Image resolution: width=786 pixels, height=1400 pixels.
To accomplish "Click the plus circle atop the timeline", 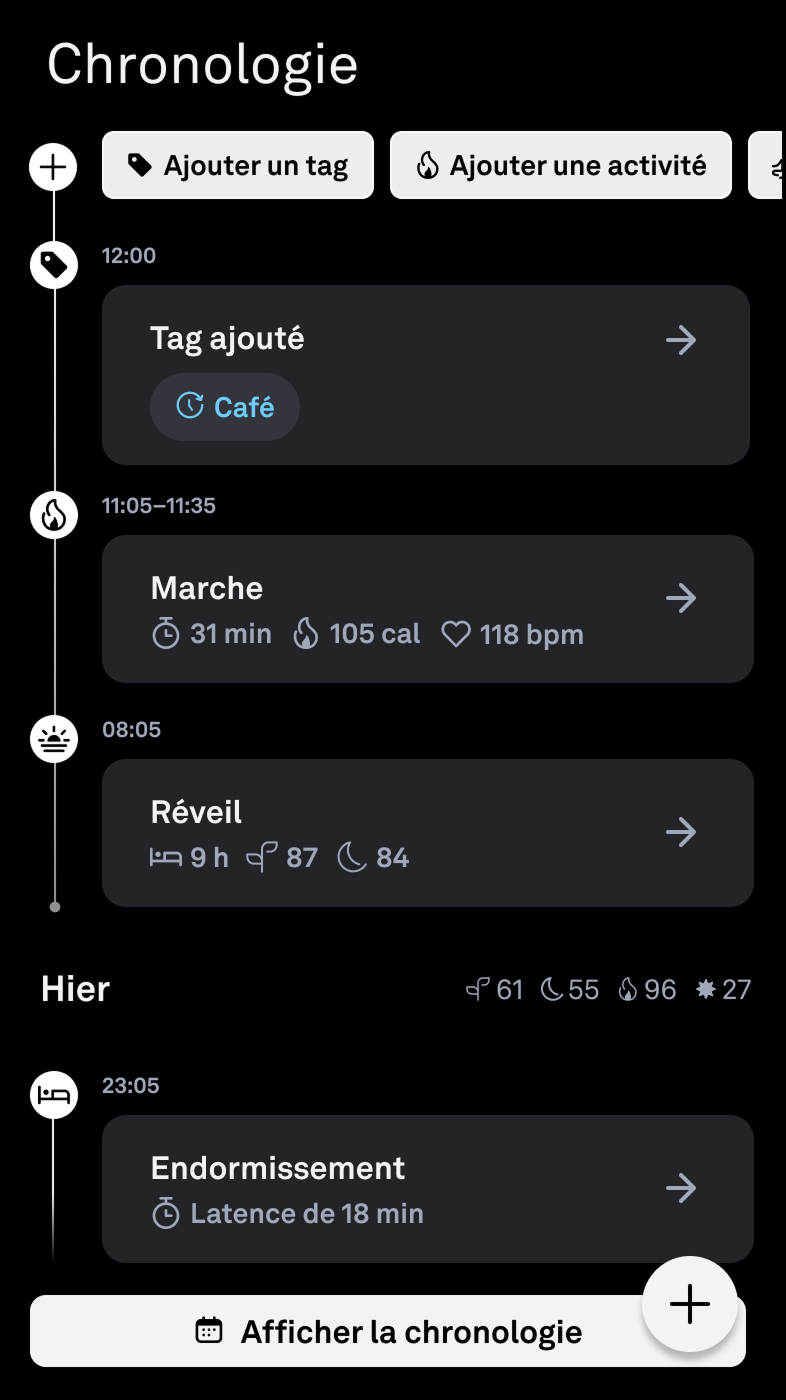I will 54,166.
